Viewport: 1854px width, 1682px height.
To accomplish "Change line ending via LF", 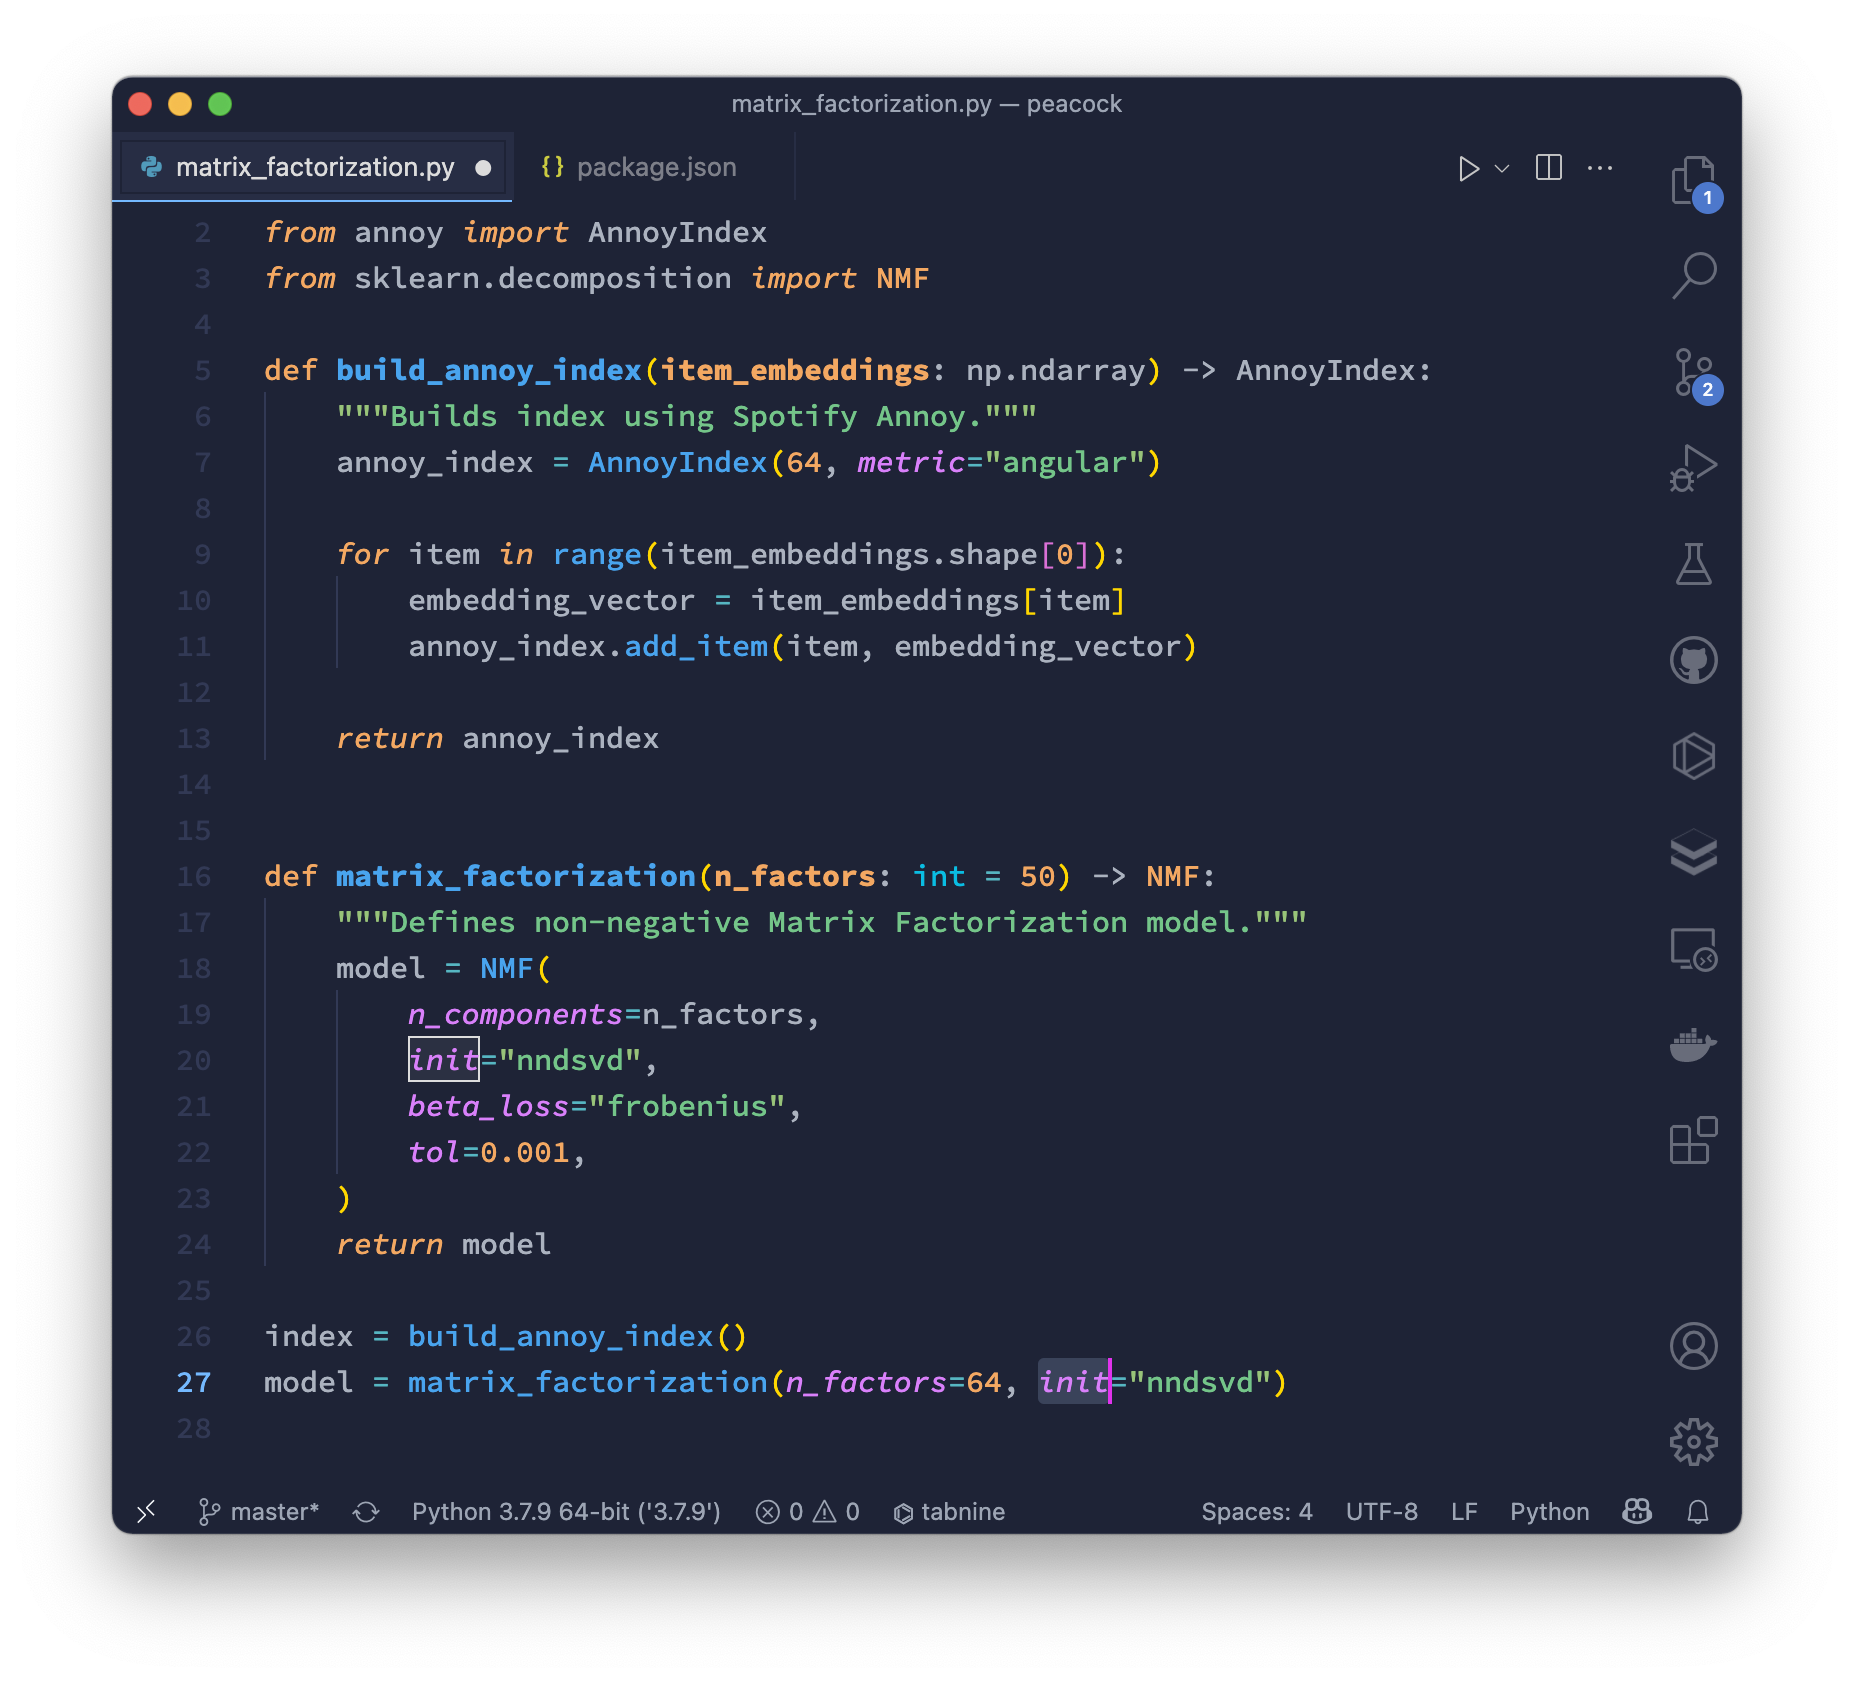I will click(x=1463, y=1511).
